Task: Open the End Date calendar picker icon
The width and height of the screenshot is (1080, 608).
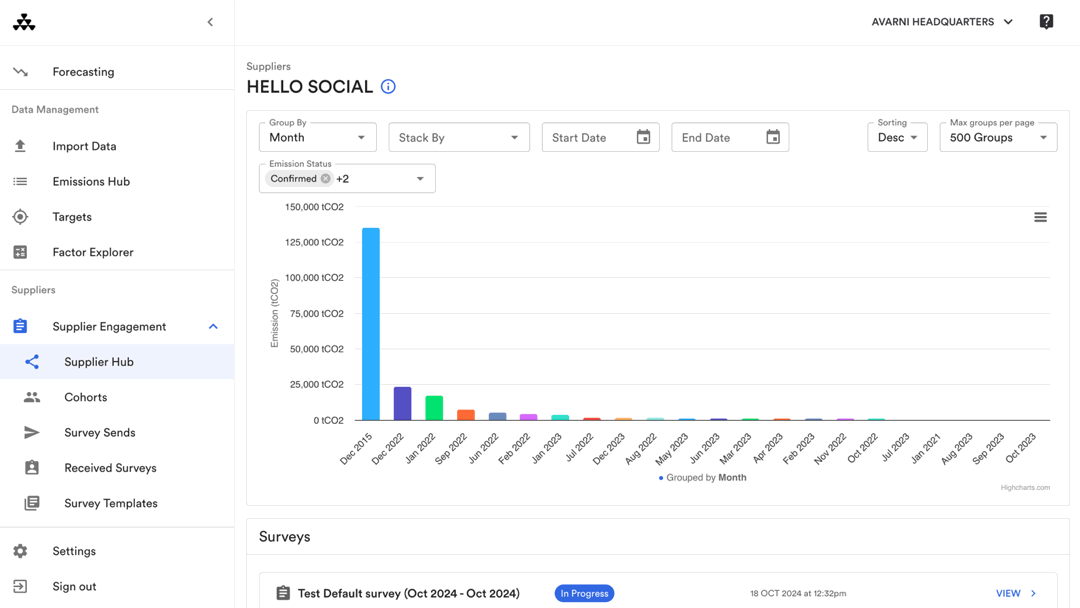Action: [773, 137]
